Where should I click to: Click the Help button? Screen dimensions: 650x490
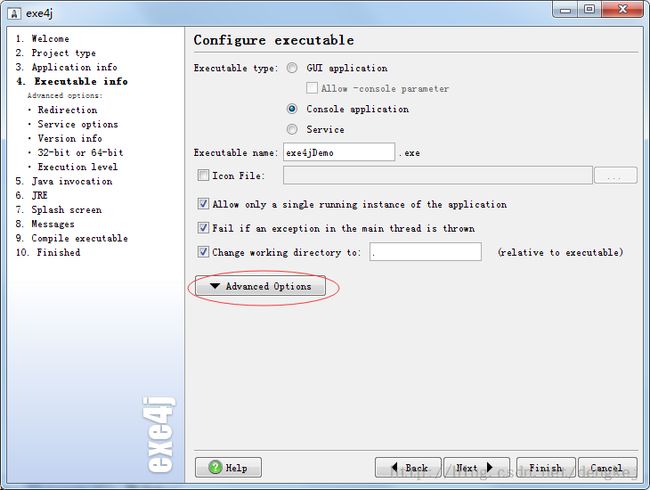tap(228, 468)
